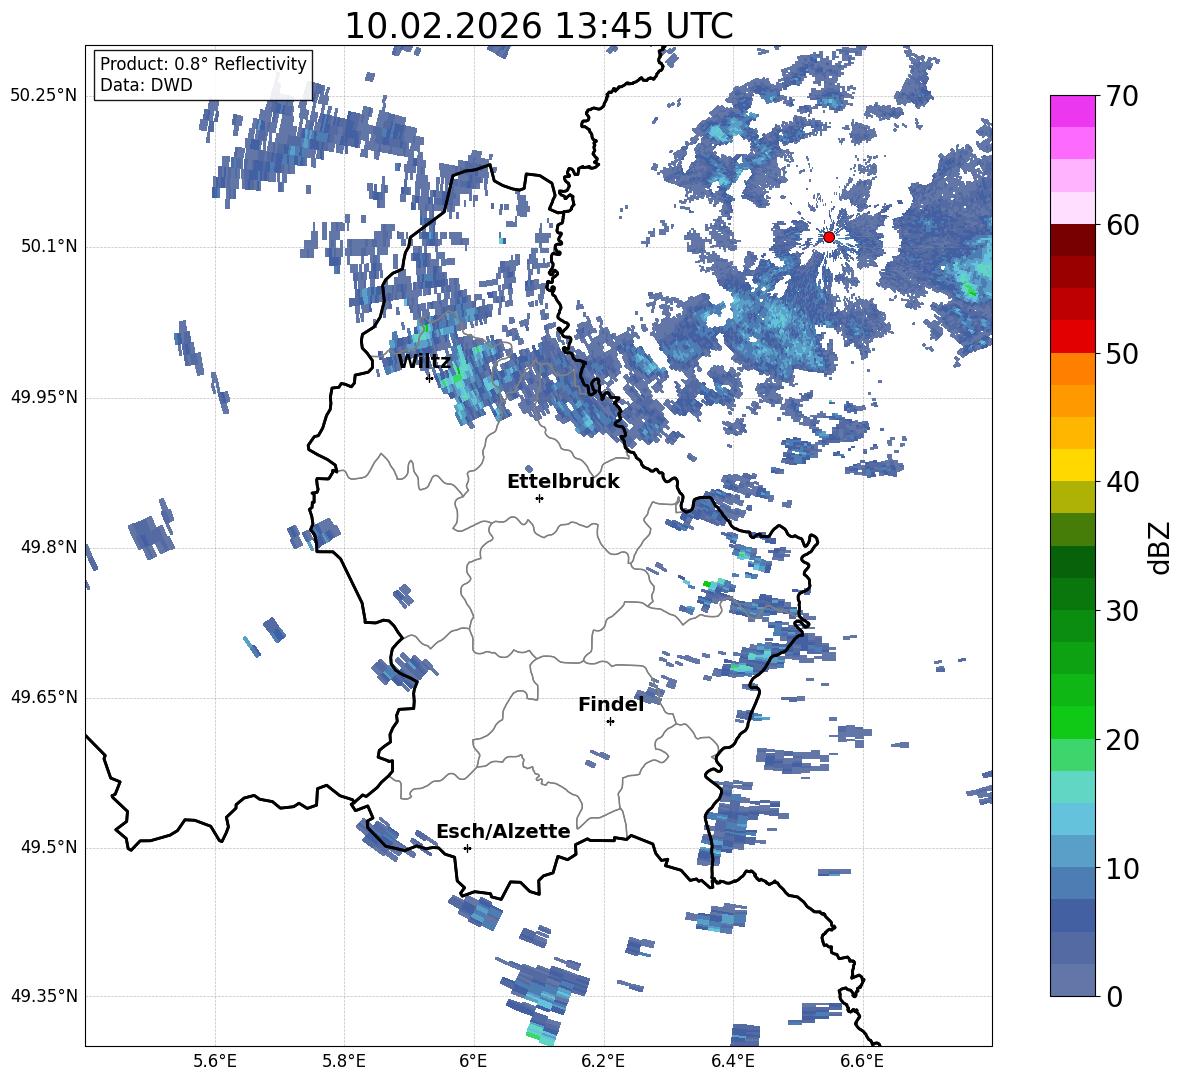Click the colorbar tick label 20
Screen dimensions: 1184x1081
tap(1121, 740)
